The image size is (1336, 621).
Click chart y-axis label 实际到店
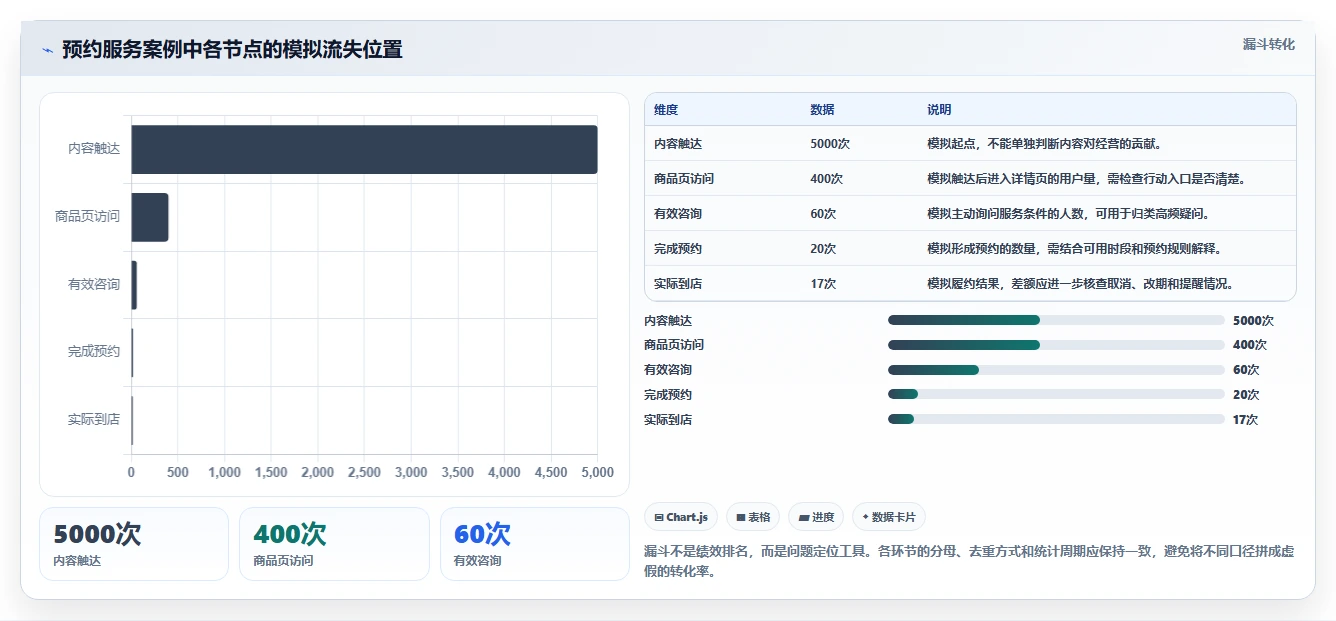[94, 420]
